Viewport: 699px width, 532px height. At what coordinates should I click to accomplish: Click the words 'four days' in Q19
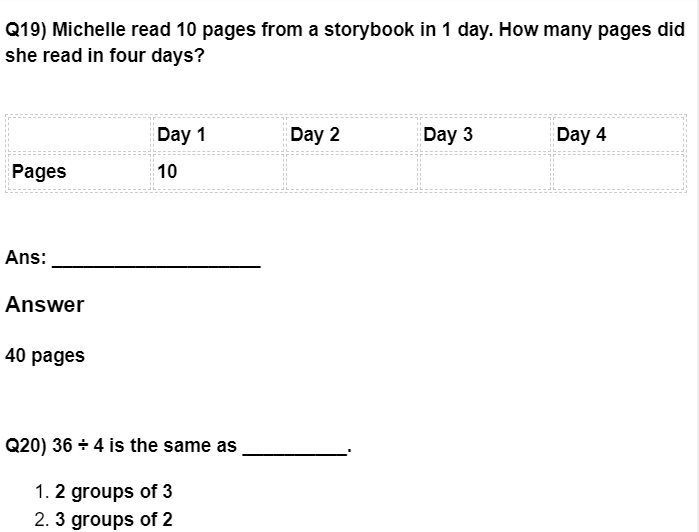point(152,56)
